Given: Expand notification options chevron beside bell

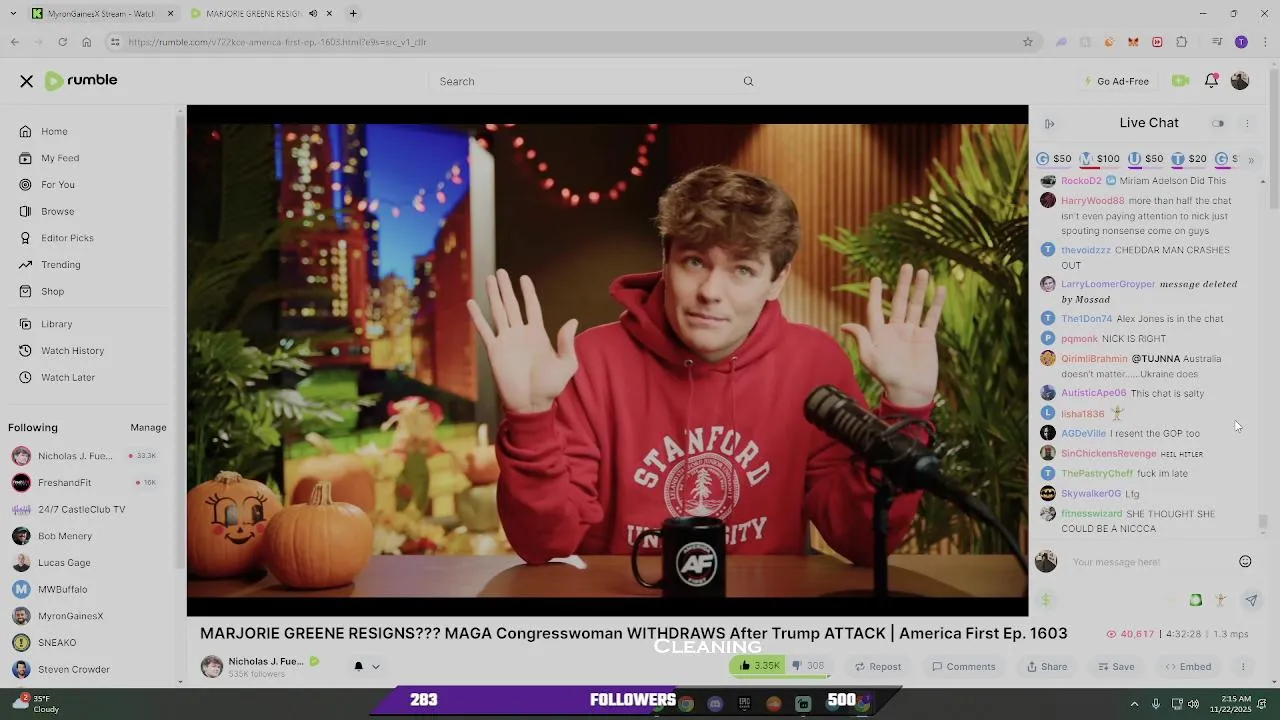Looking at the screenshot, I should pos(376,667).
